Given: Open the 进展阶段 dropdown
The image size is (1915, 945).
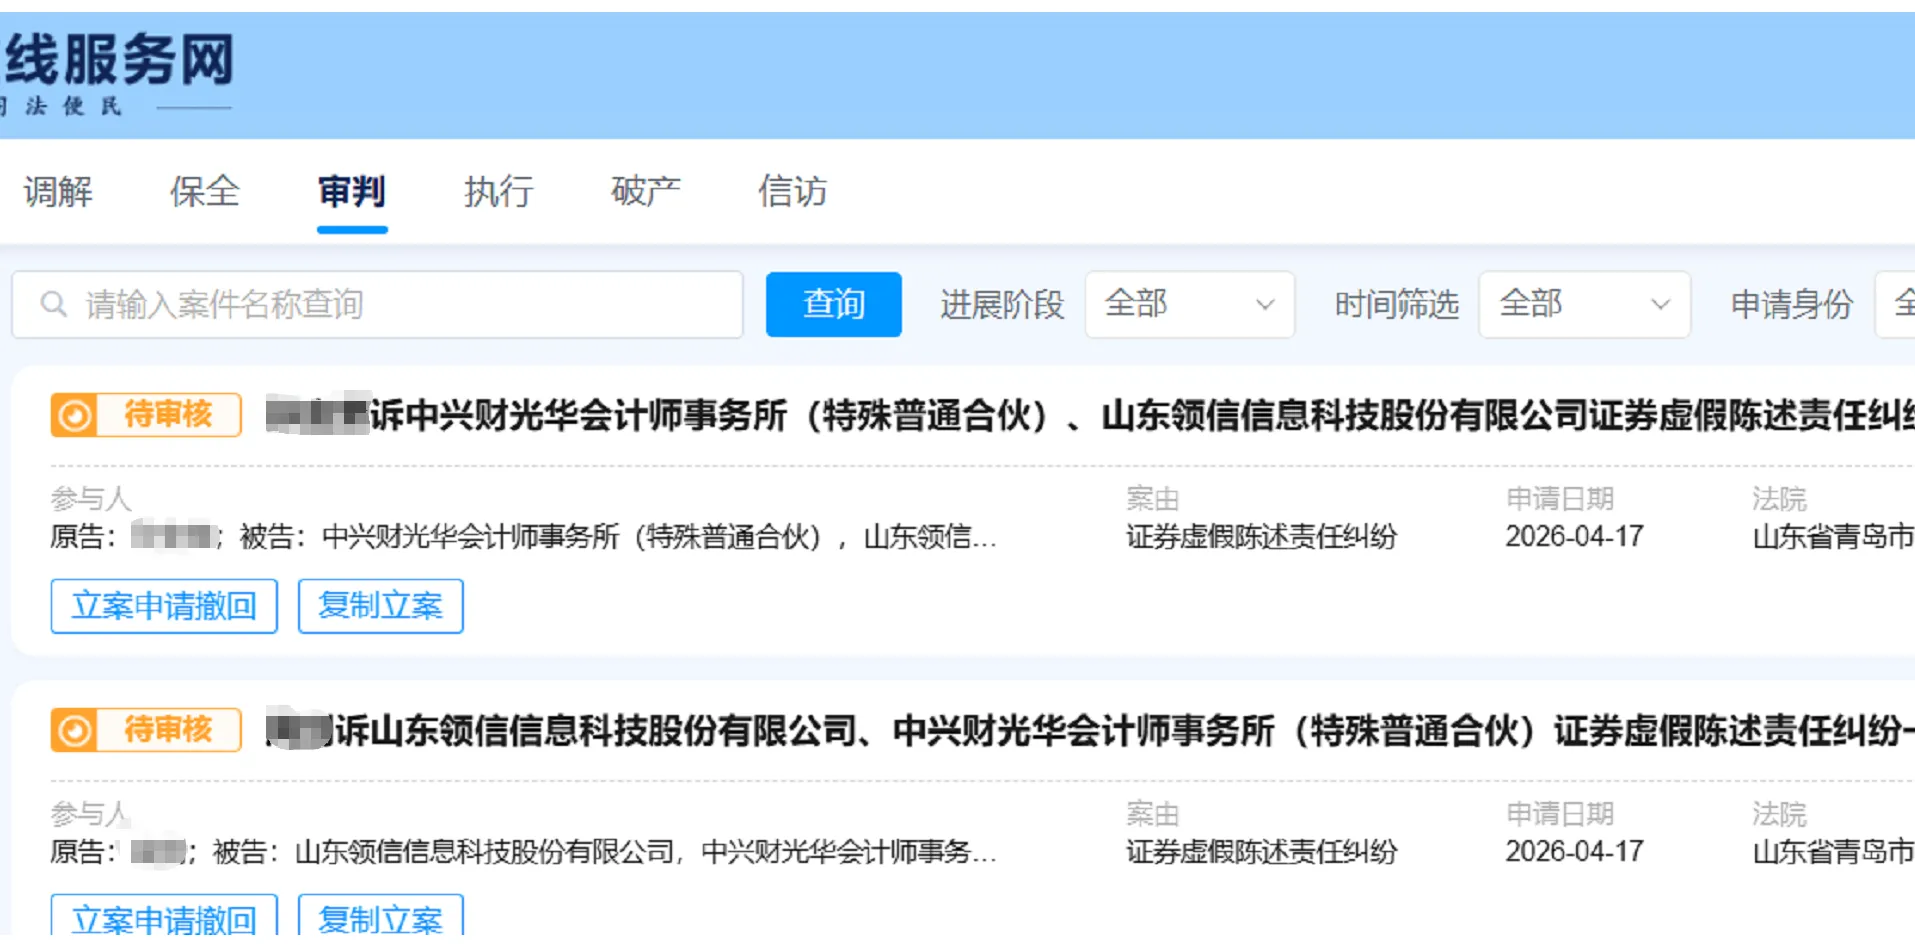Looking at the screenshot, I should (x=1189, y=304).
